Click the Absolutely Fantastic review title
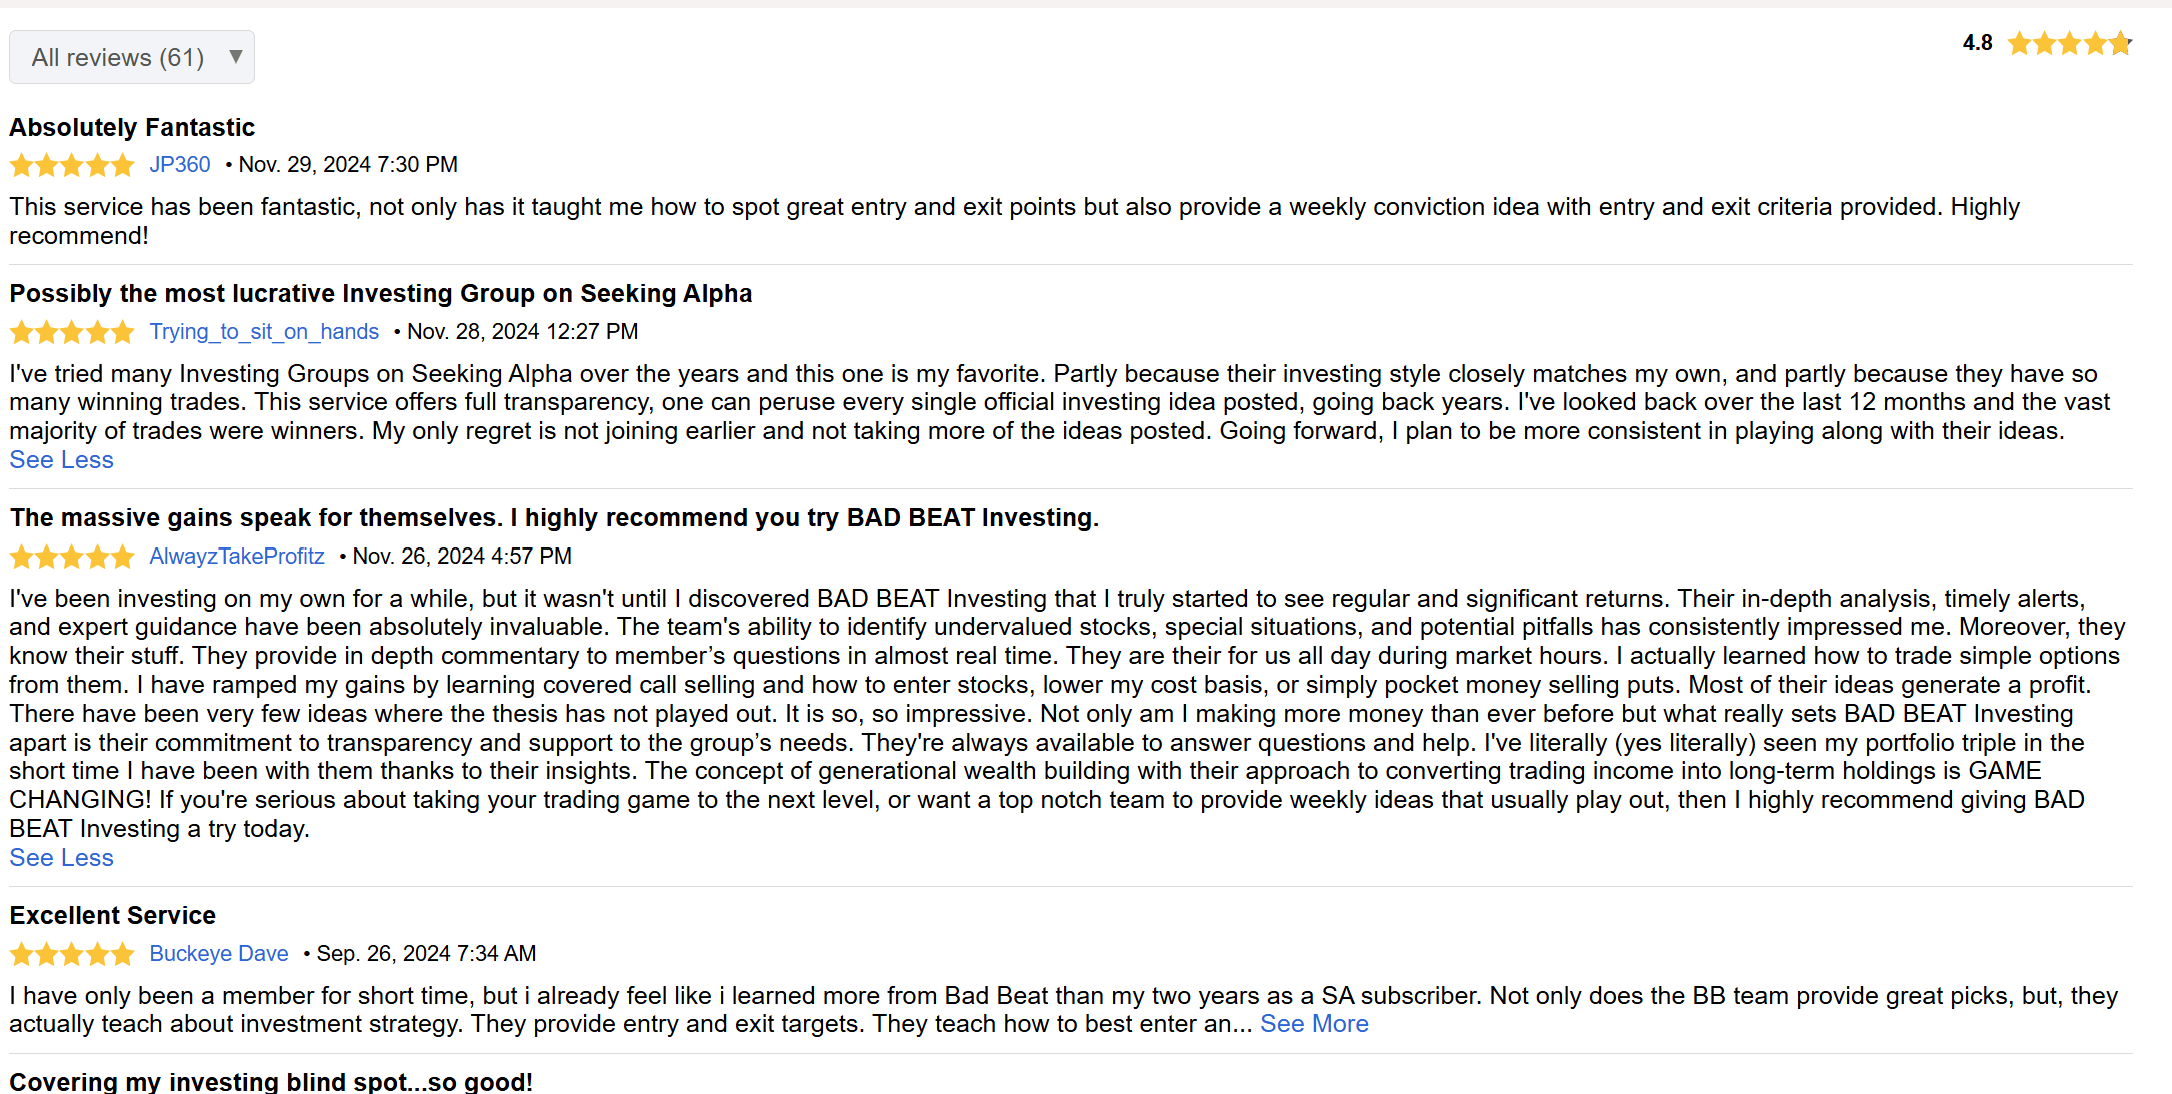Viewport: 2172px width, 1094px height. pyautogui.click(x=132, y=128)
